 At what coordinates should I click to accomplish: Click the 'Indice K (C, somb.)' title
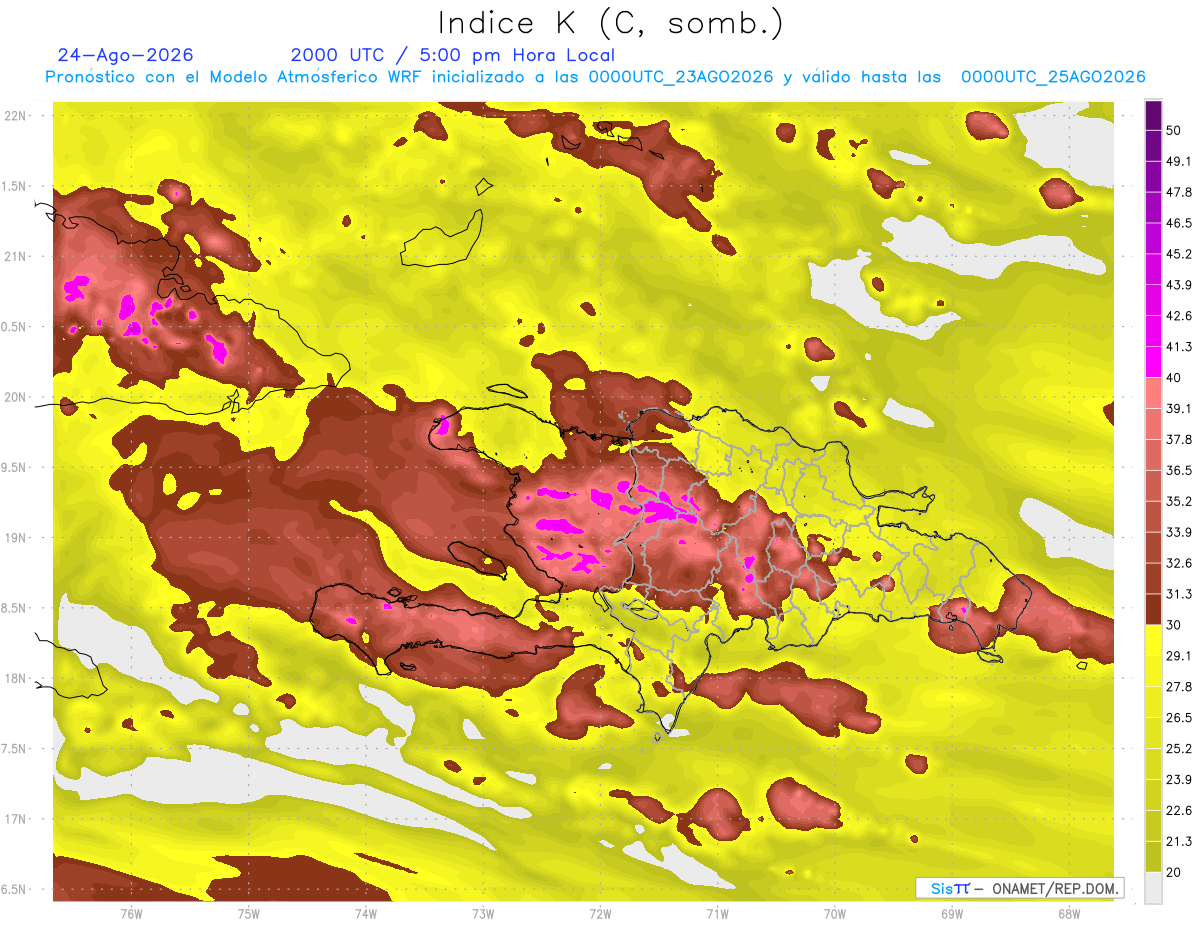coord(610,24)
